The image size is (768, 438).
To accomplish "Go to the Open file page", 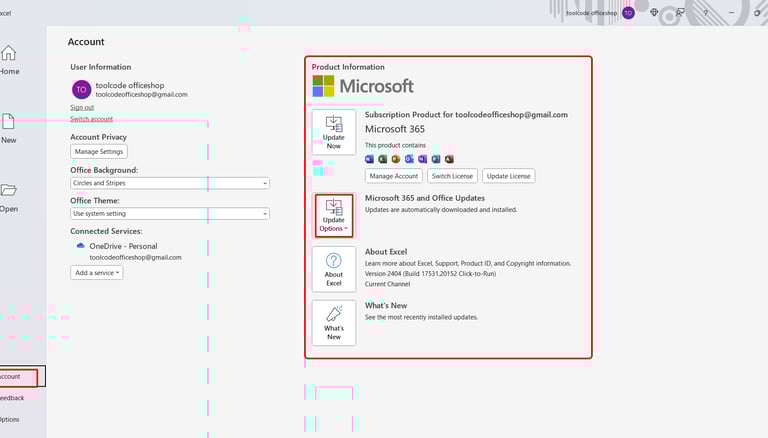I will (x=9, y=197).
